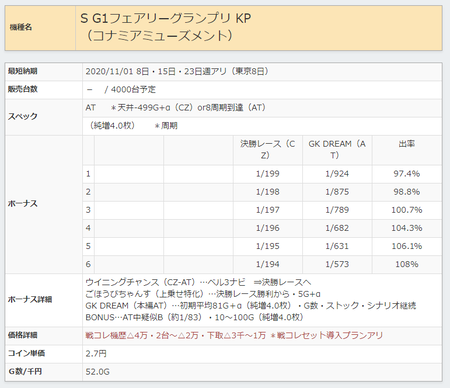Click the BONUS…AT中疑似B detail line
This screenshot has width=450, height=388.
pos(194,317)
